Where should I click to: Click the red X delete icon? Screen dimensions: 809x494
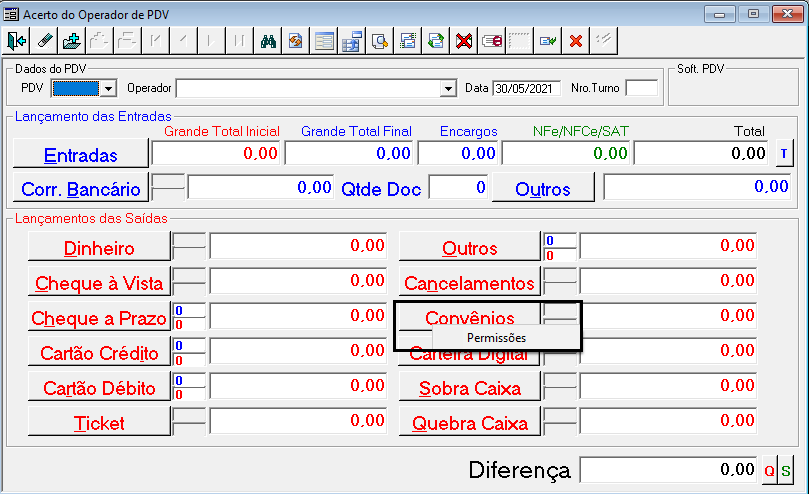[575, 41]
